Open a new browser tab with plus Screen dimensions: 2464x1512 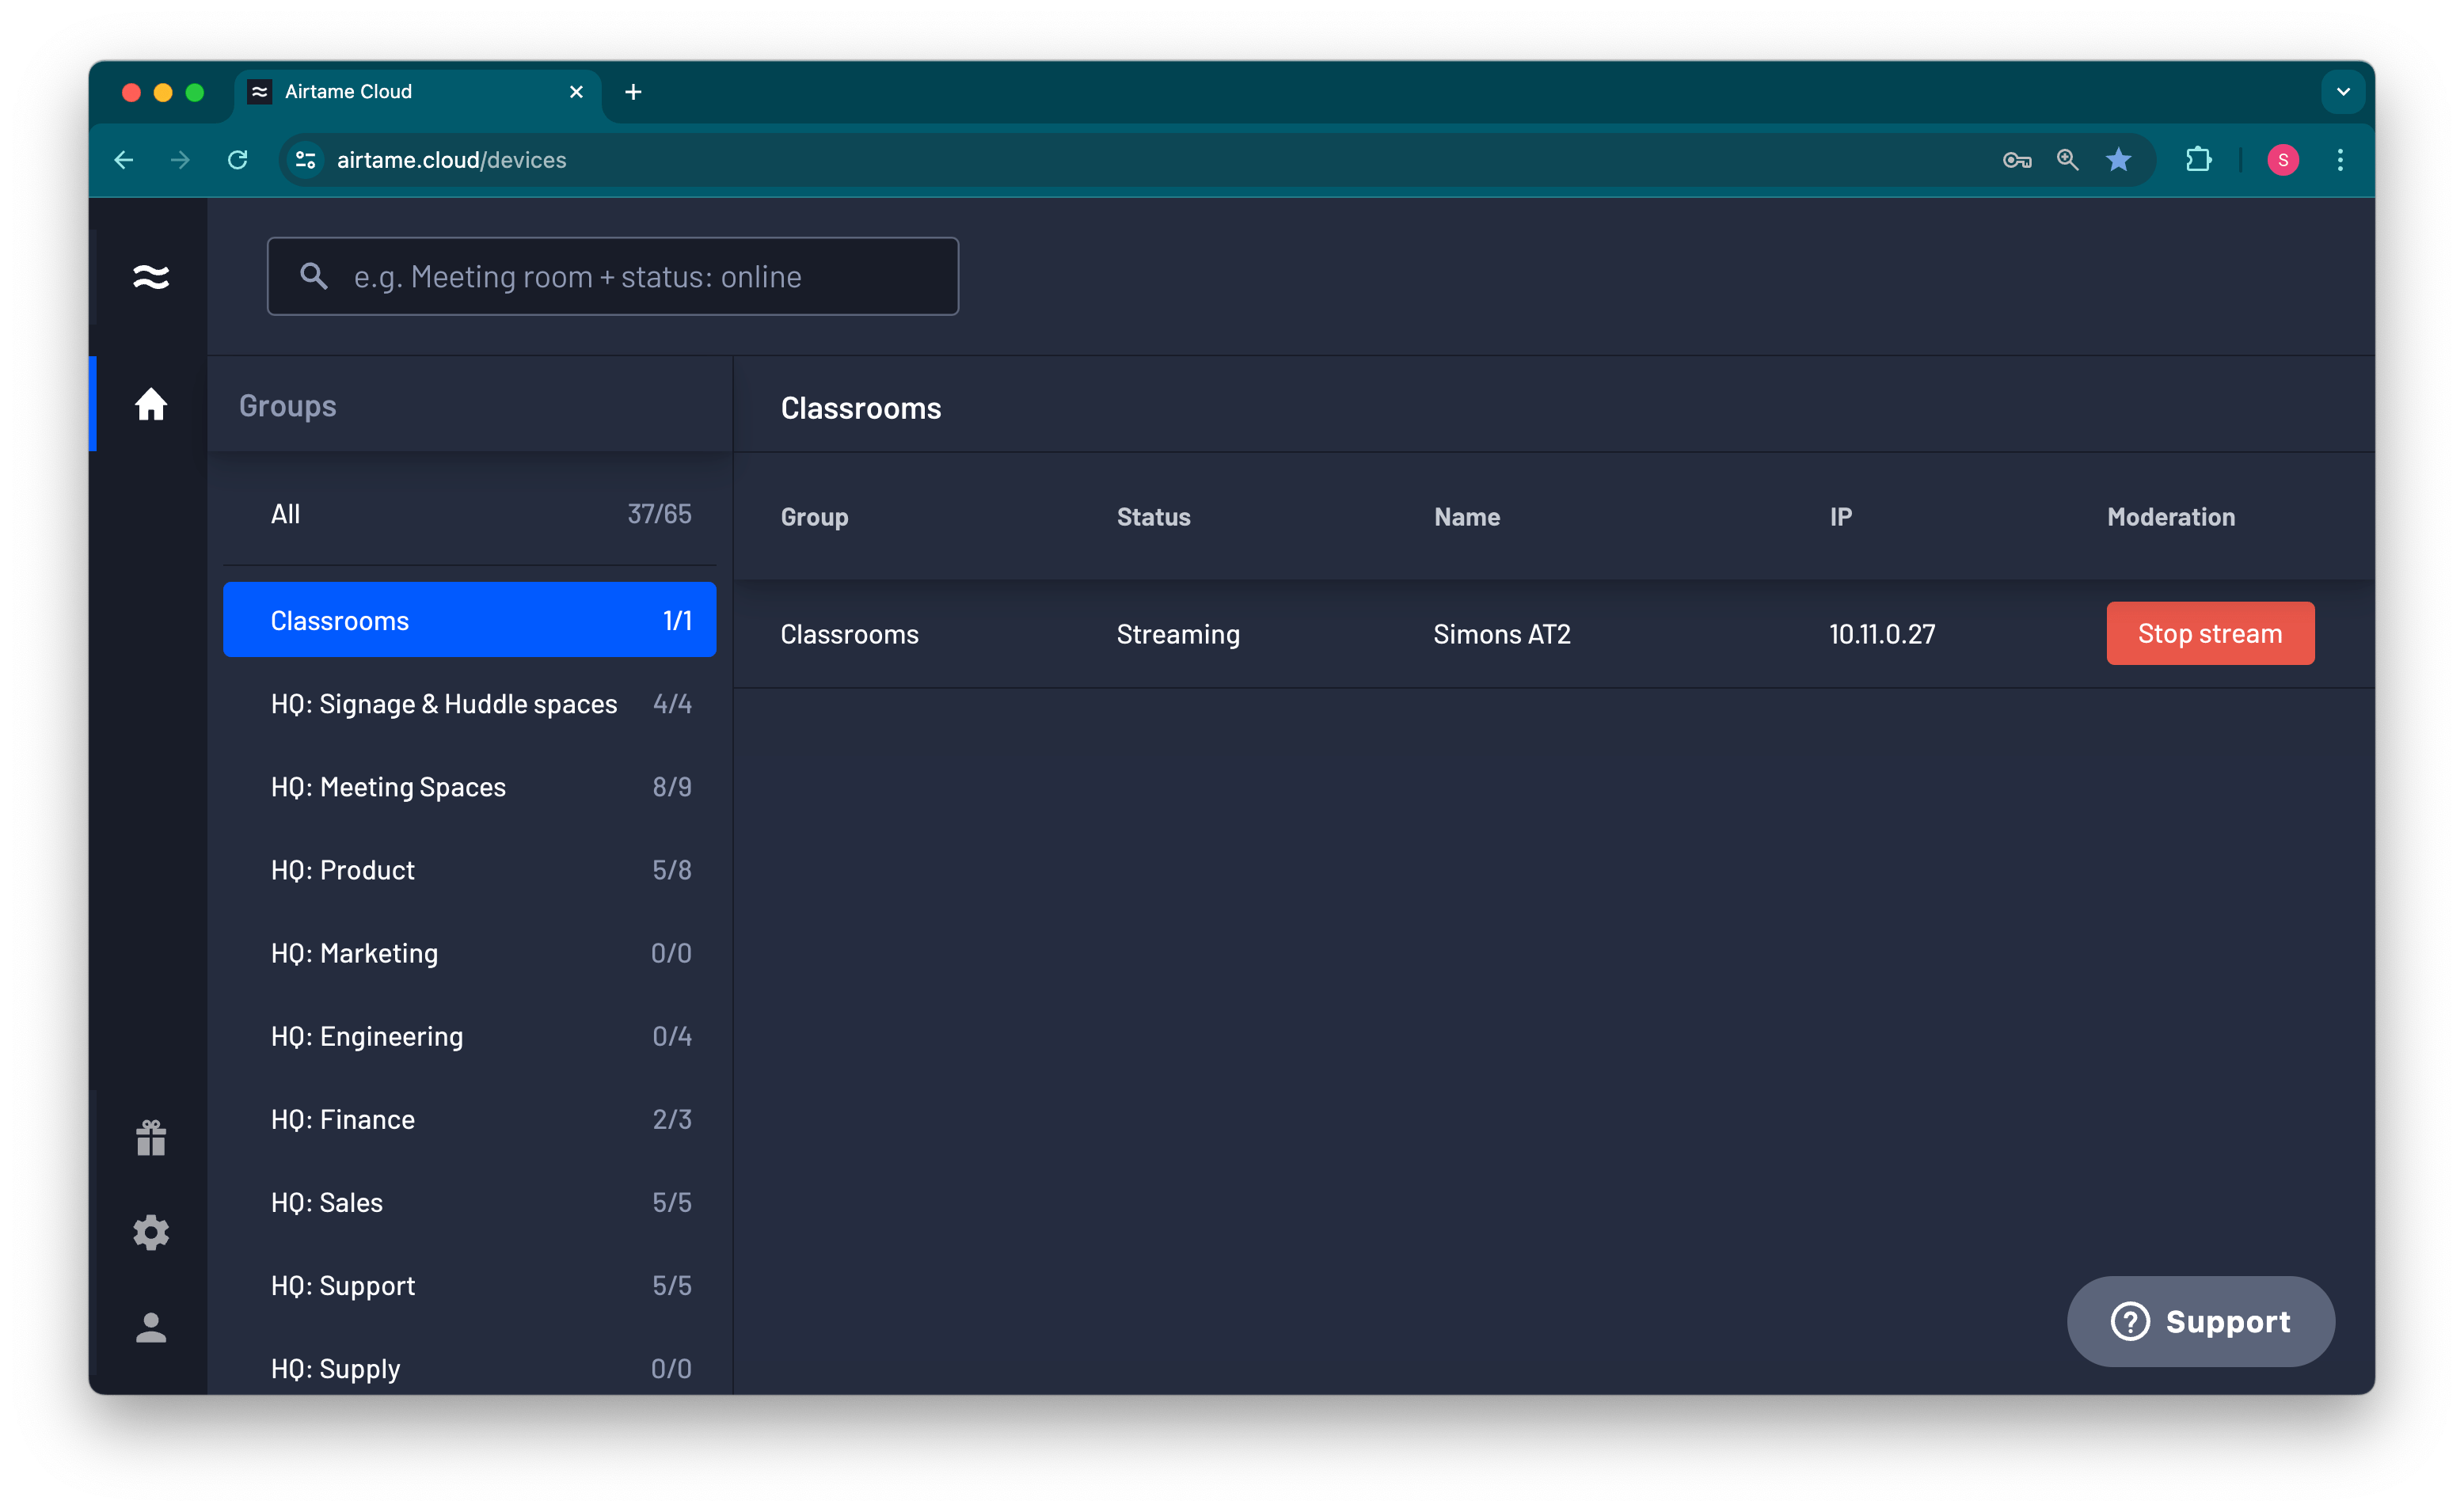[x=633, y=92]
